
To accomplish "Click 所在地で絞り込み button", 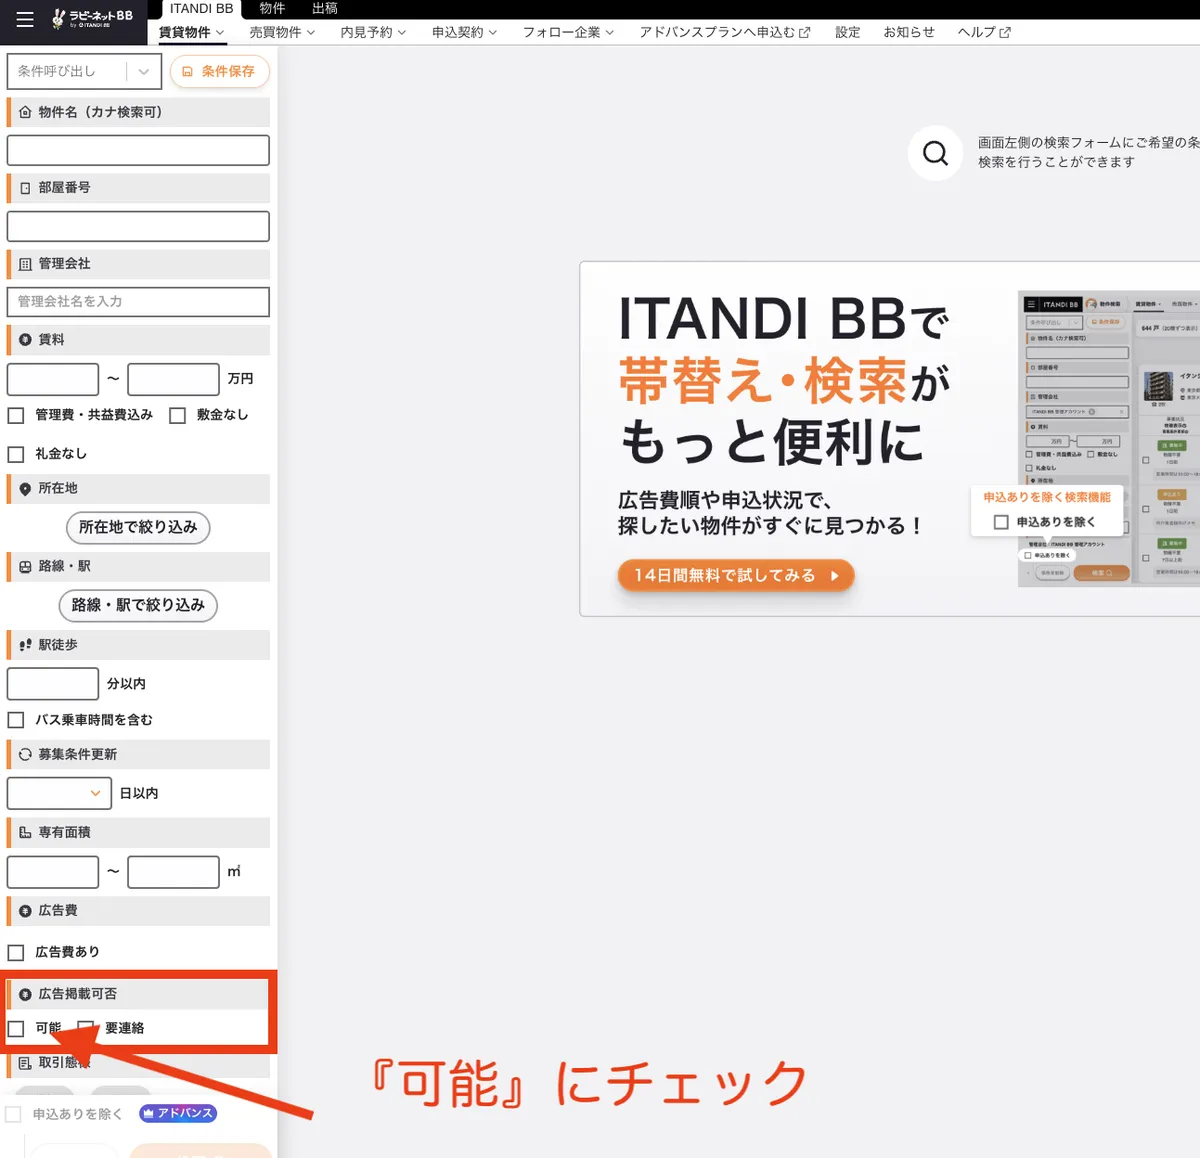I will coord(138,527).
